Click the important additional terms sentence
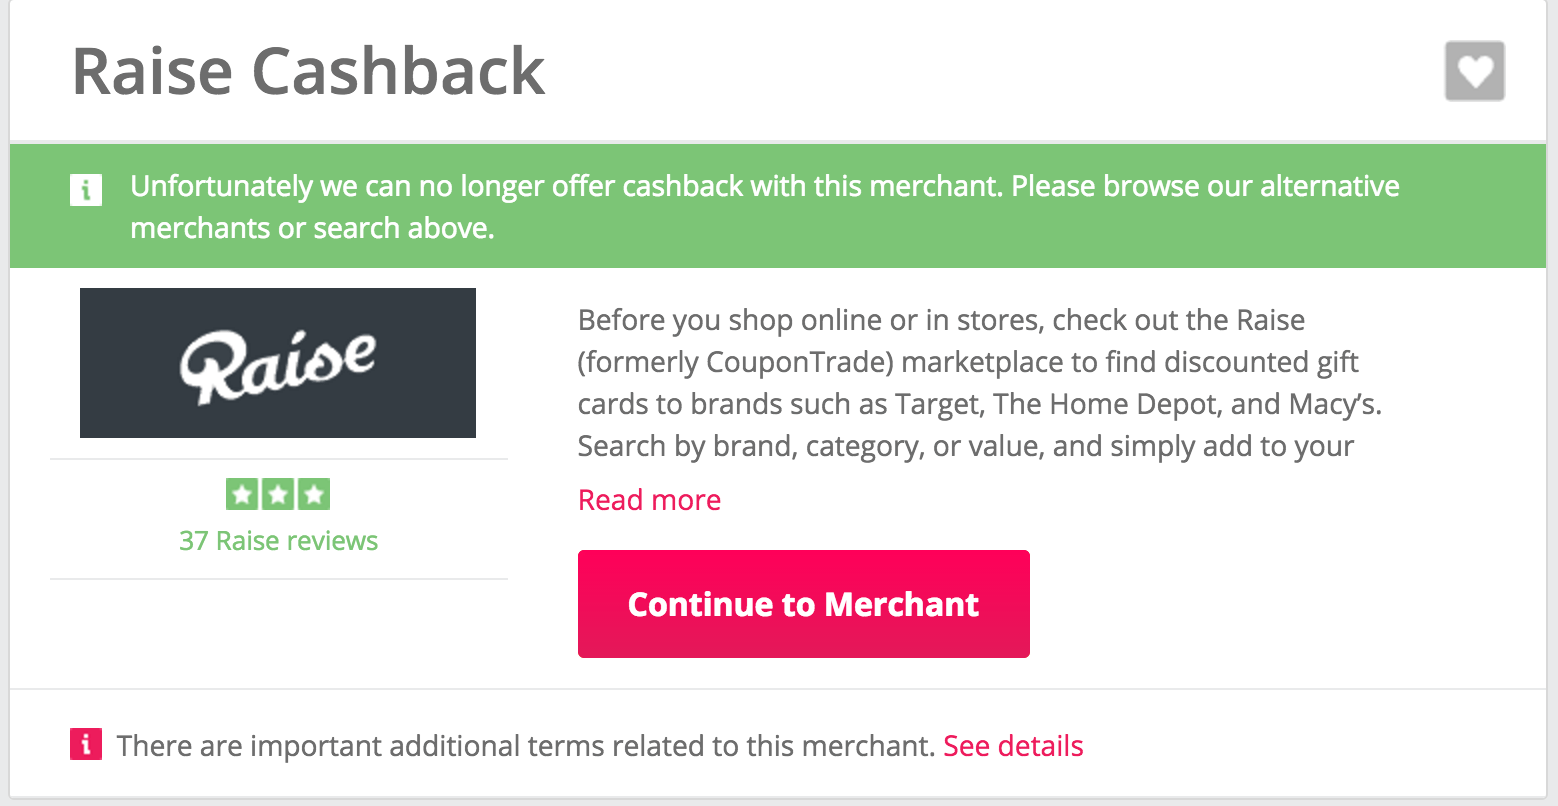The image size is (1558, 806). point(526,746)
